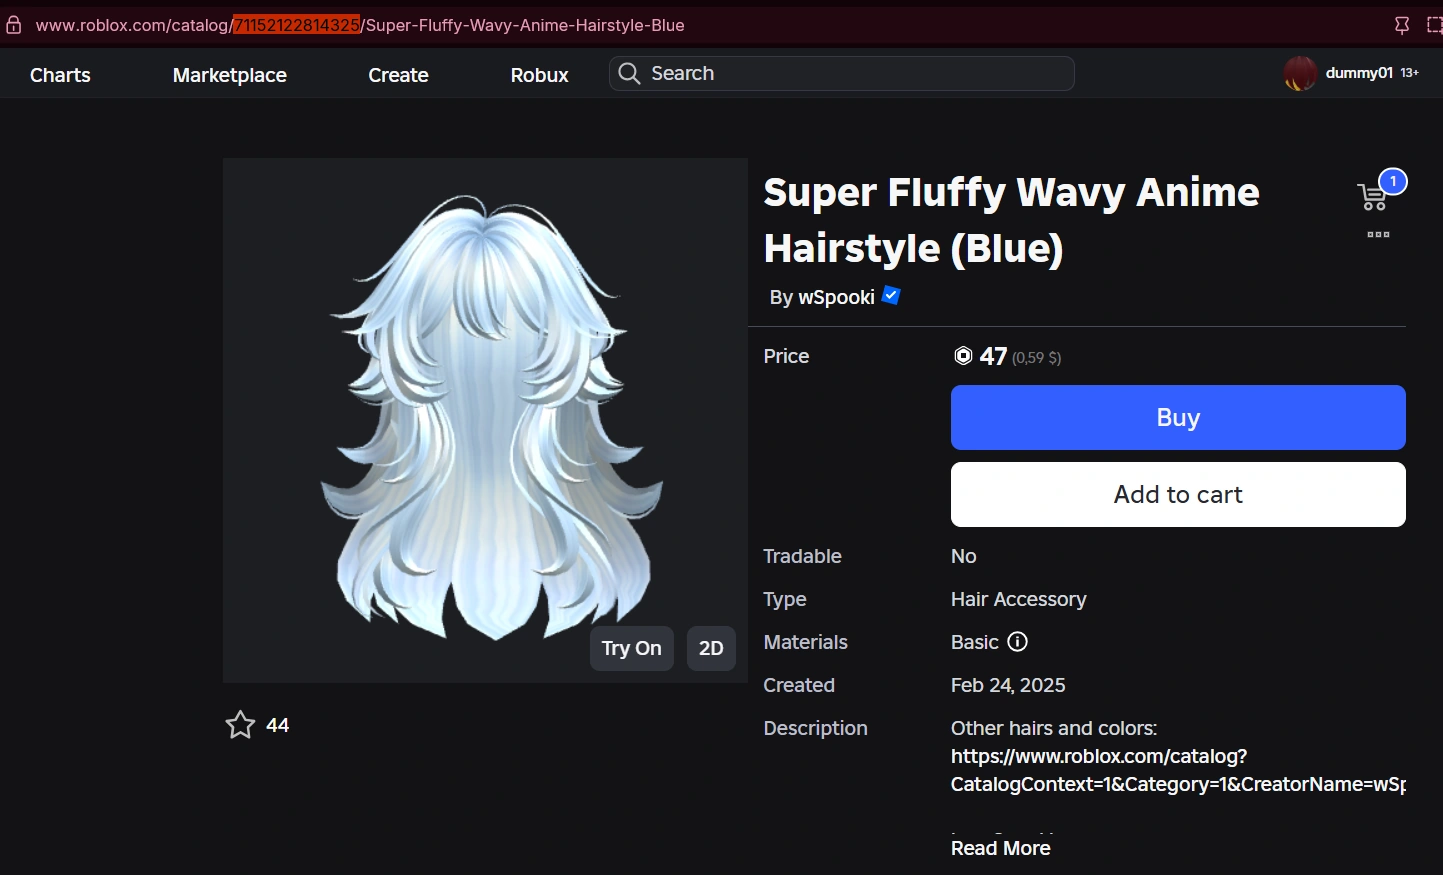Click the Buy button
Image resolution: width=1443 pixels, height=875 pixels.
(1178, 417)
